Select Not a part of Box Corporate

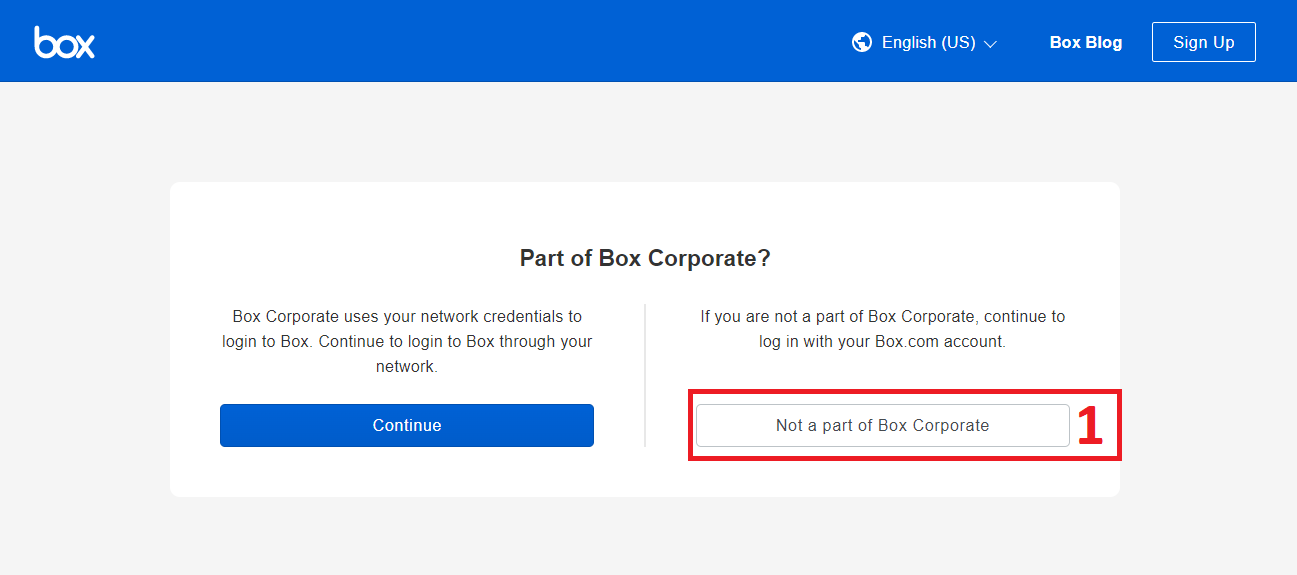882,425
